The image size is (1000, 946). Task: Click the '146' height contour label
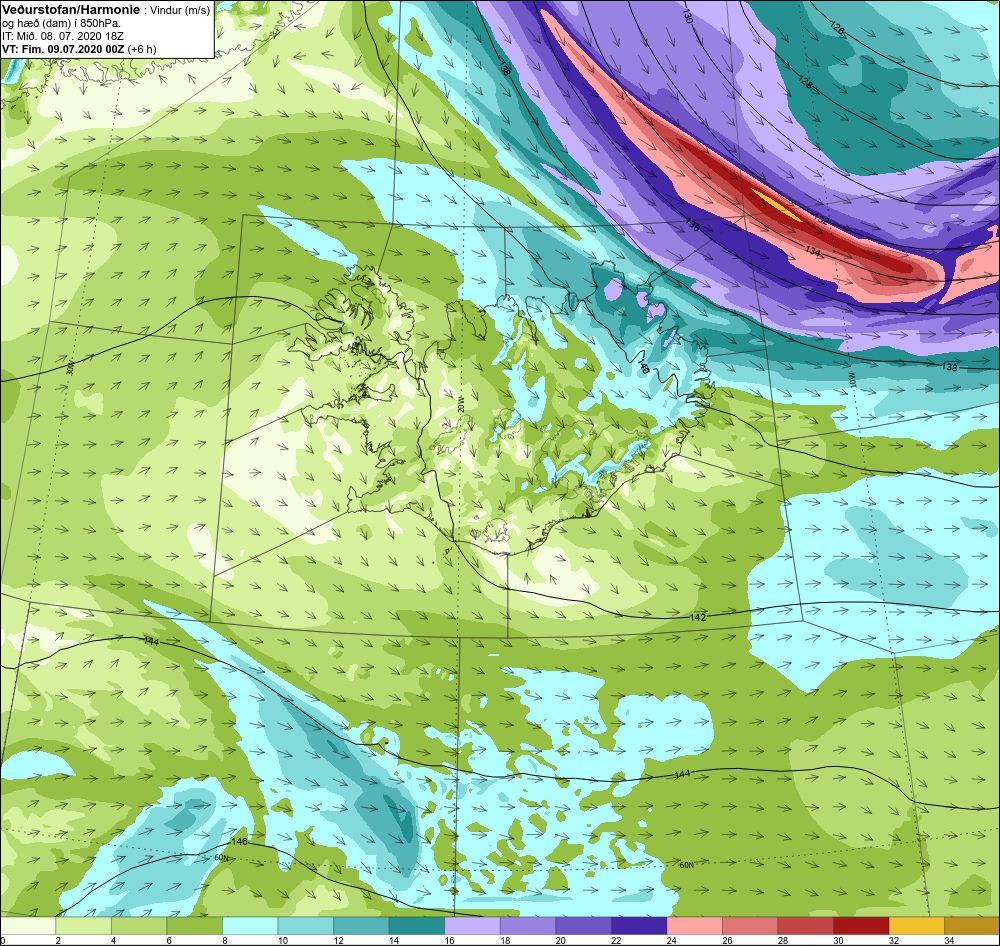pos(239,841)
